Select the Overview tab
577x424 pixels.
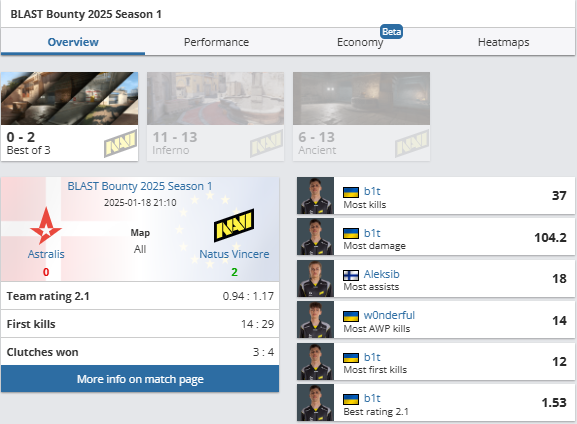(x=73, y=42)
